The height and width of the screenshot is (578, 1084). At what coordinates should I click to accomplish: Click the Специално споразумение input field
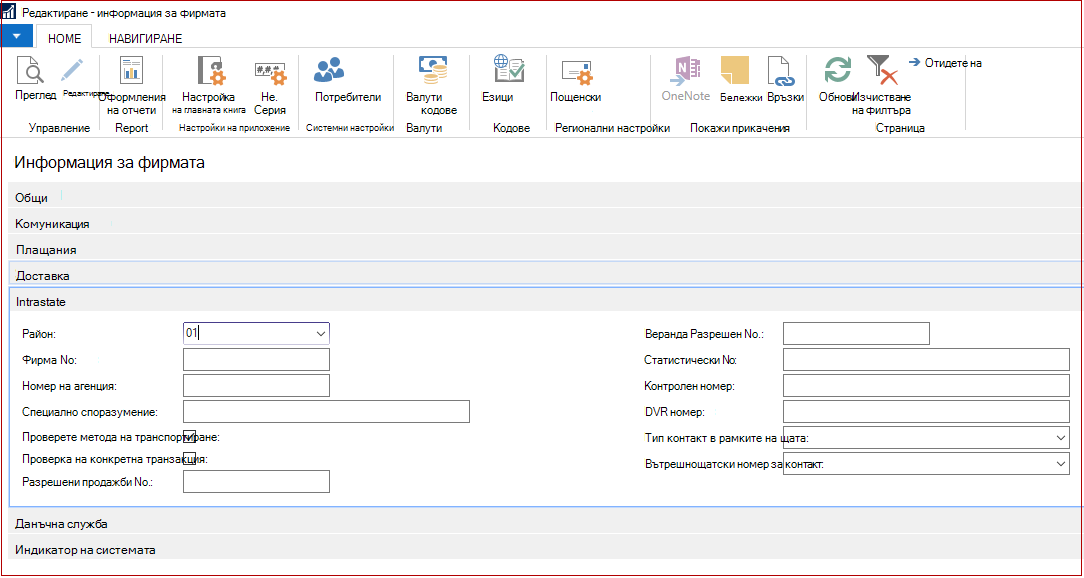pyautogui.click(x=326, y=411)
